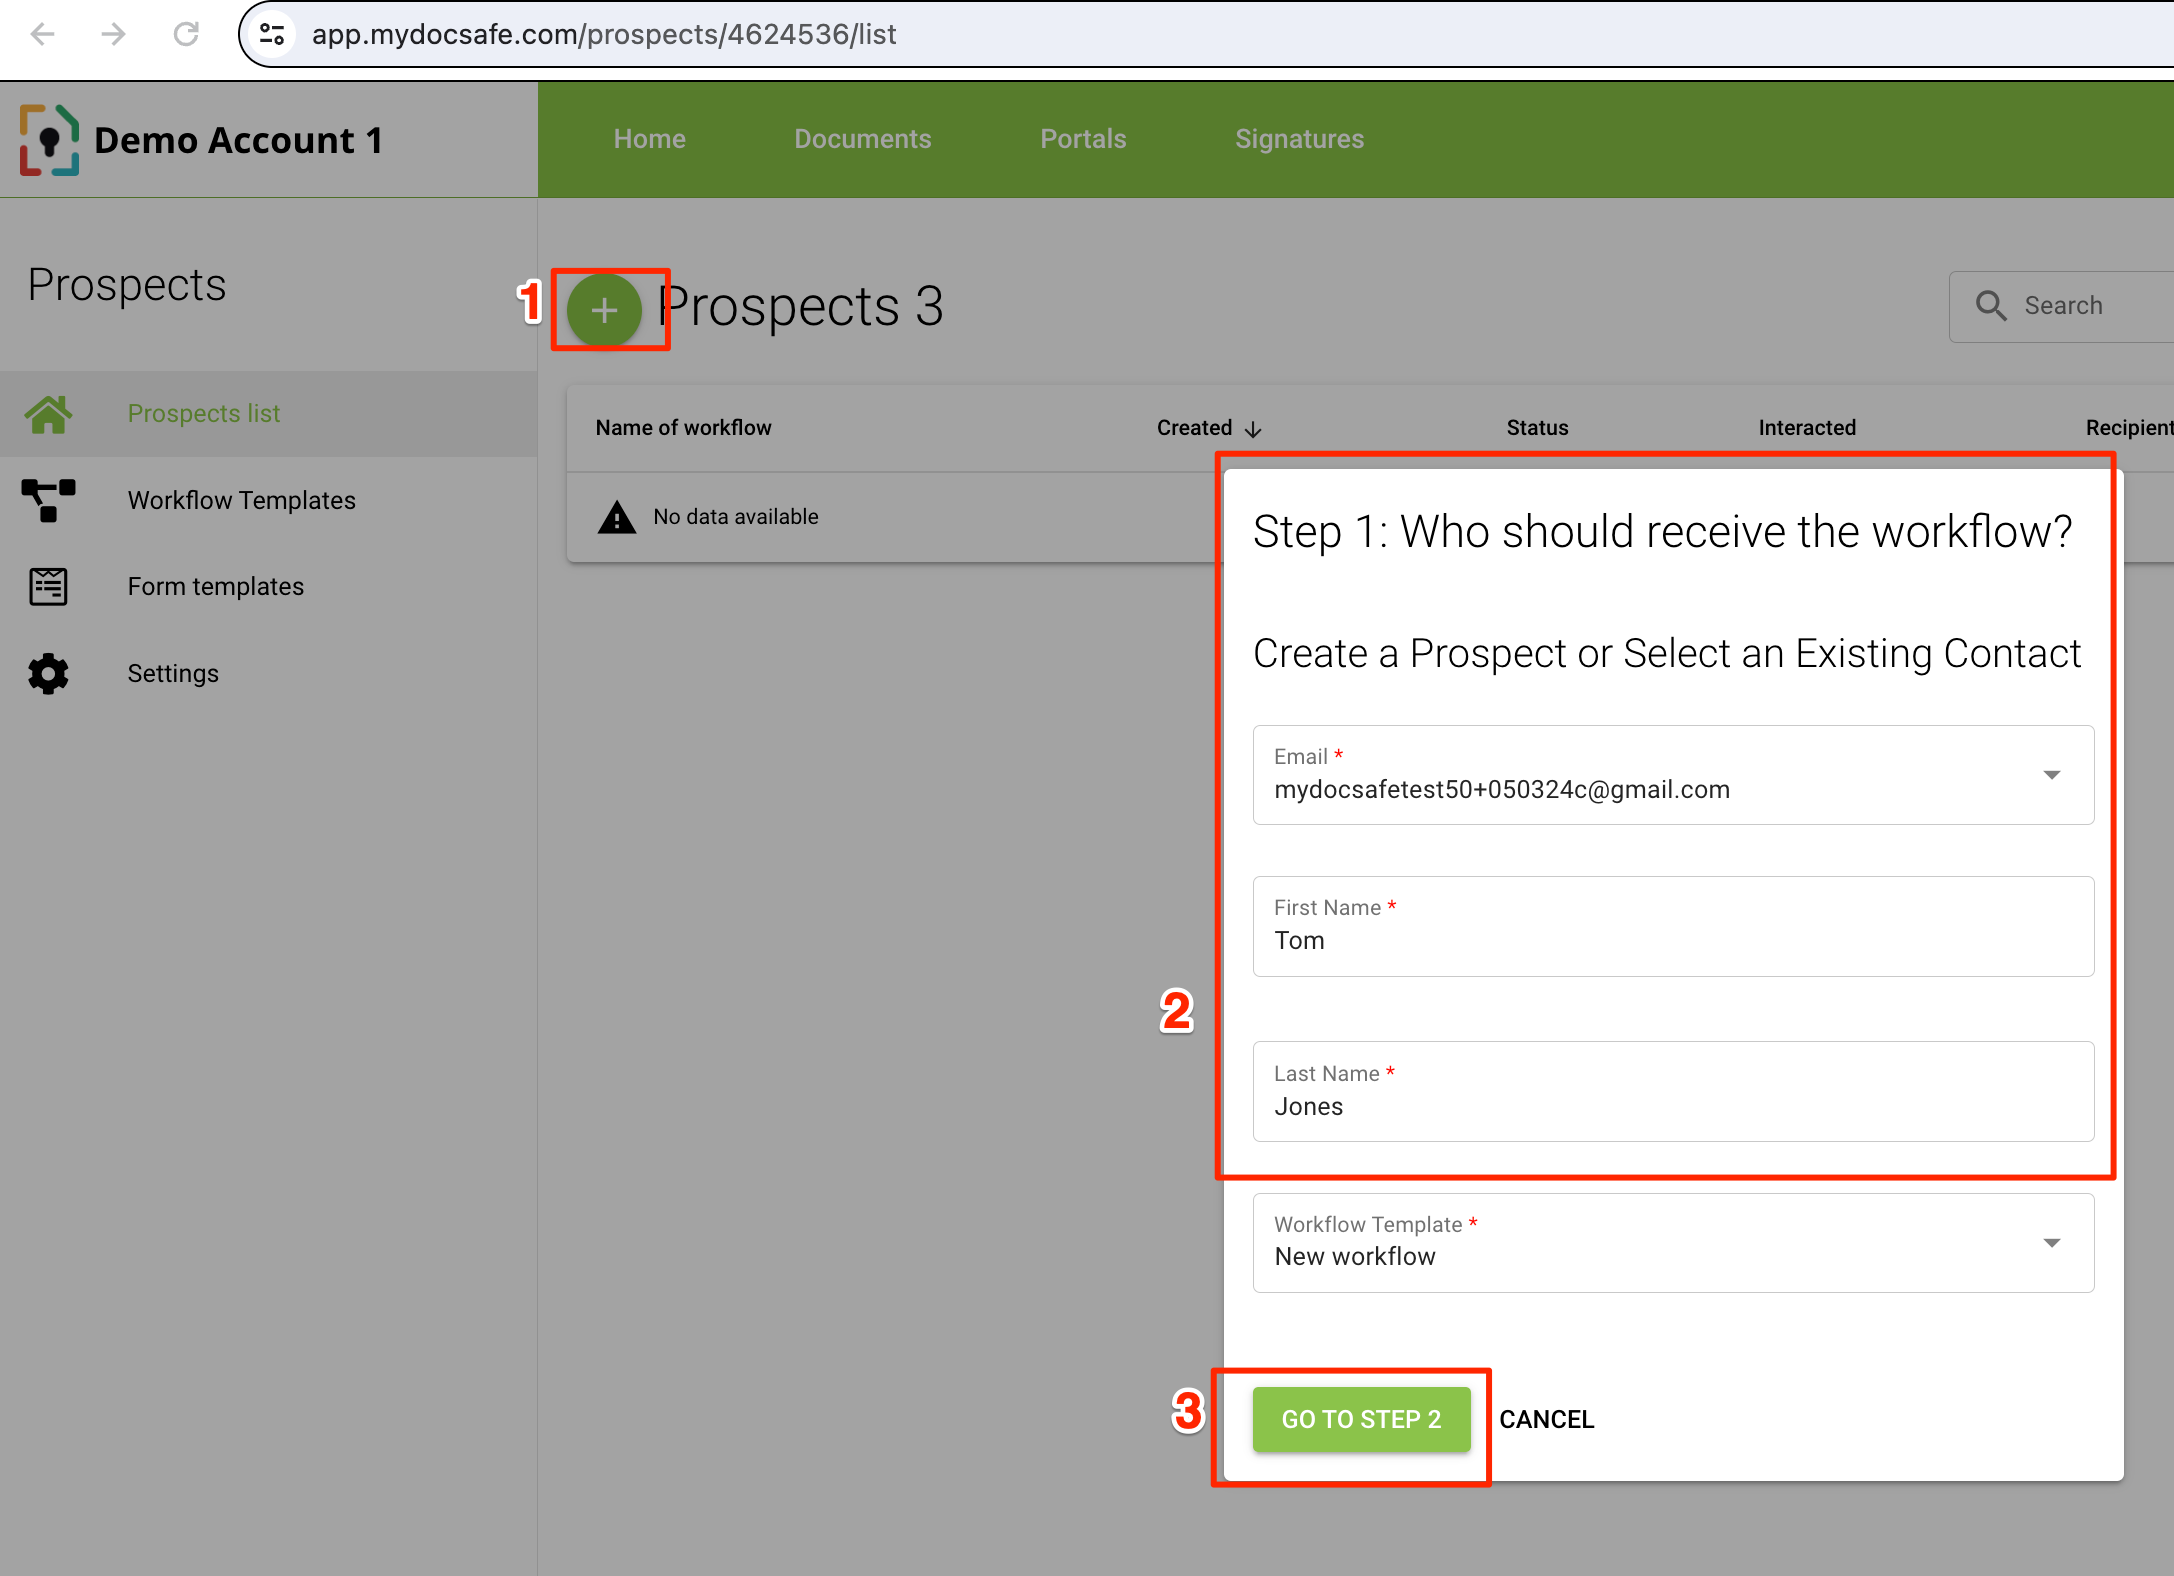
Task: Open the Documents menu
Action: point(862,139)
